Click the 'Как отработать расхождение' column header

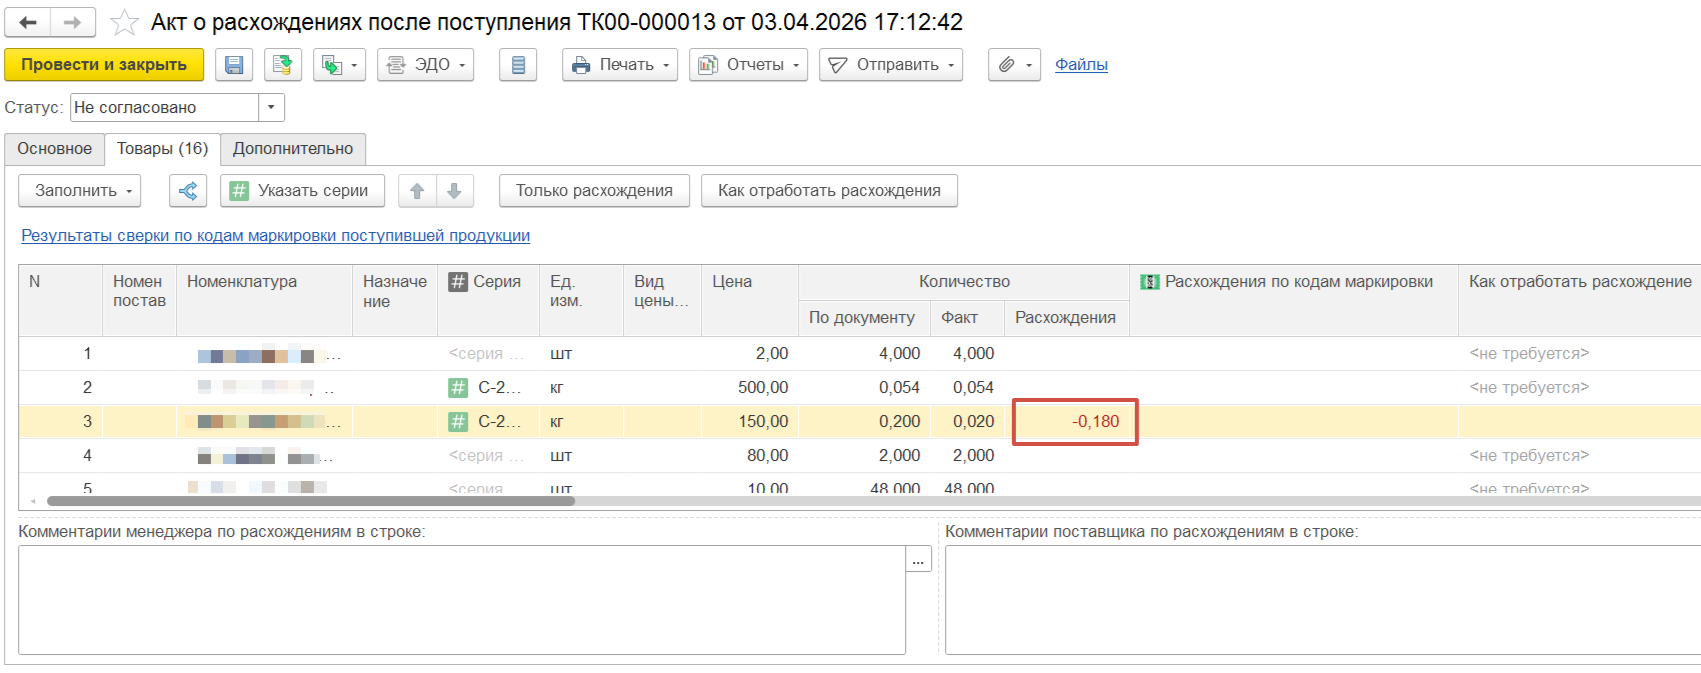coord(1580,300)
